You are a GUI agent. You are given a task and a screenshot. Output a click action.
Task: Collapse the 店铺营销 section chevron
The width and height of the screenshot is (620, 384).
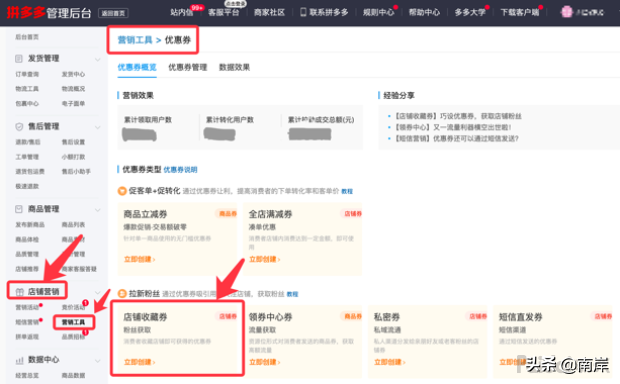98,292
